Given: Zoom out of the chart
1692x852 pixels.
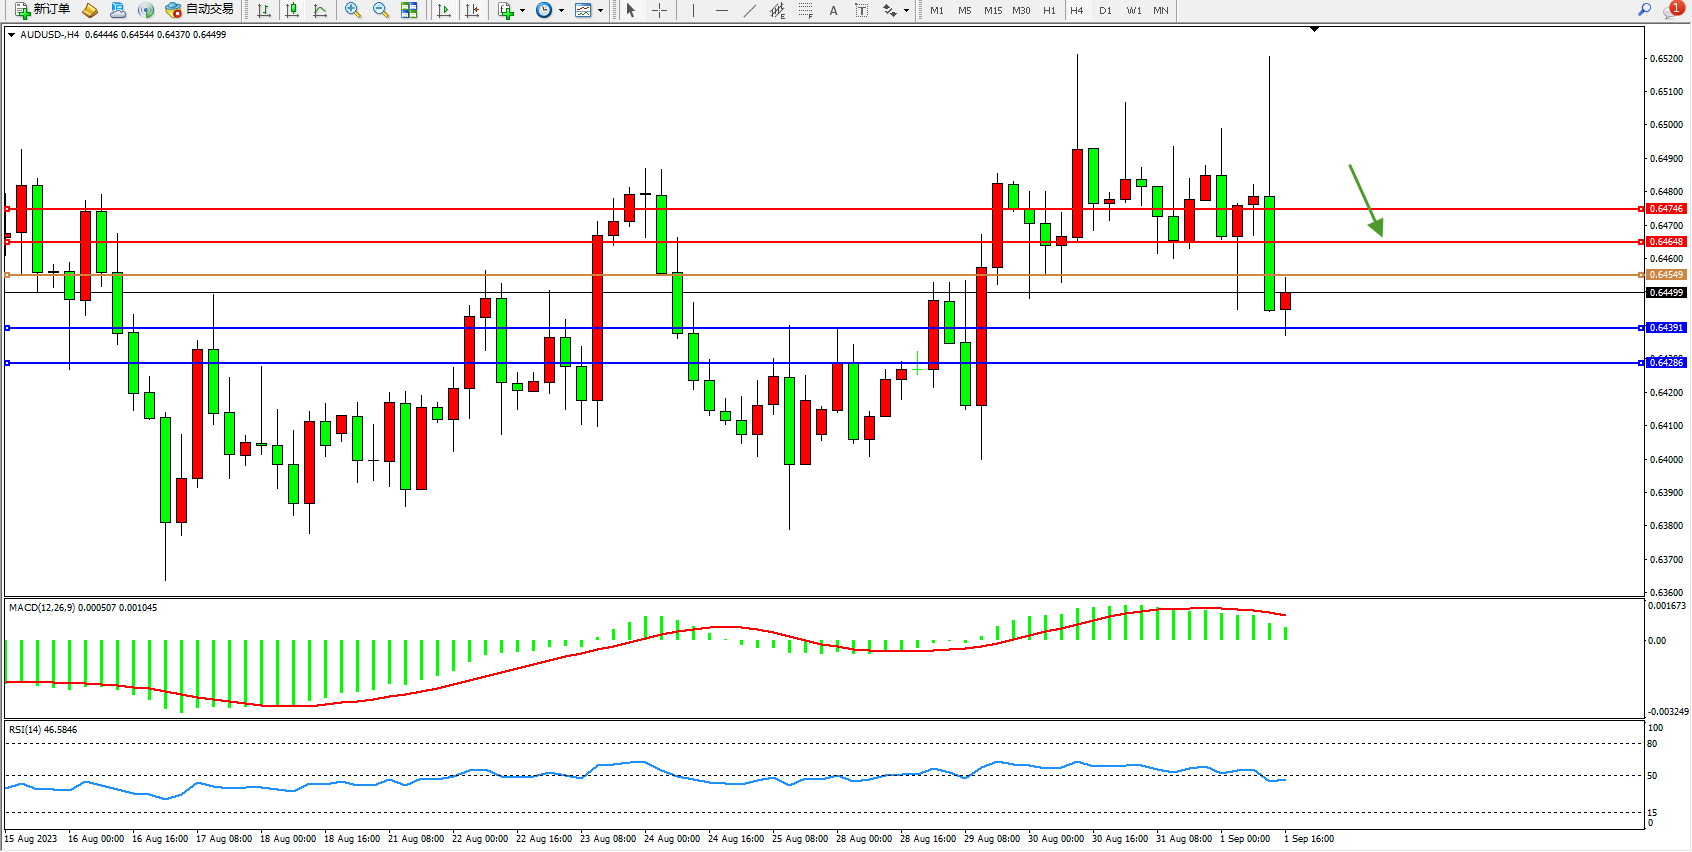Looking at the screenshot, I should point(381,10).
